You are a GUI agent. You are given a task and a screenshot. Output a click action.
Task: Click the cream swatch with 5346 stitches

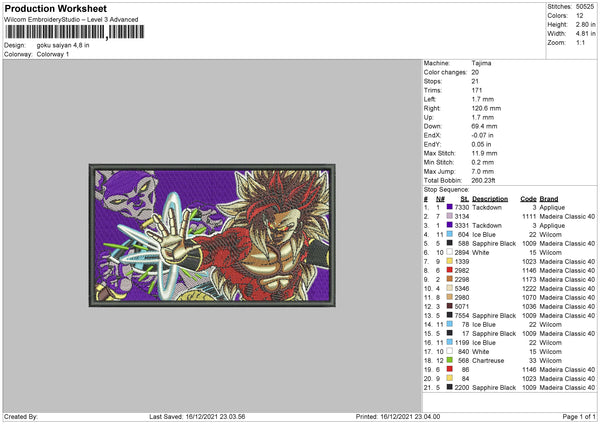pos(450,288)
